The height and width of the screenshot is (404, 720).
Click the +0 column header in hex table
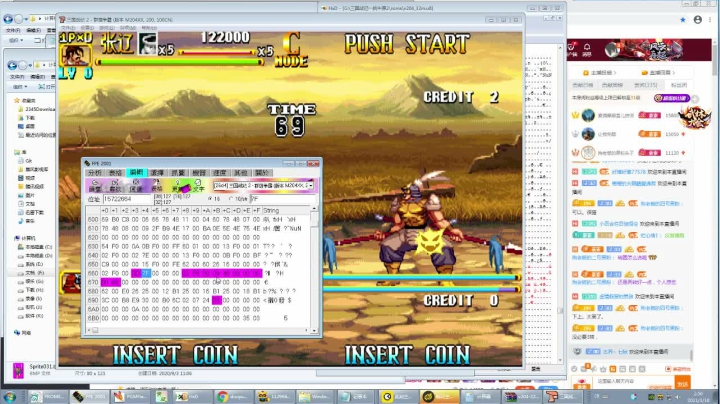click(x=105, y=210)
